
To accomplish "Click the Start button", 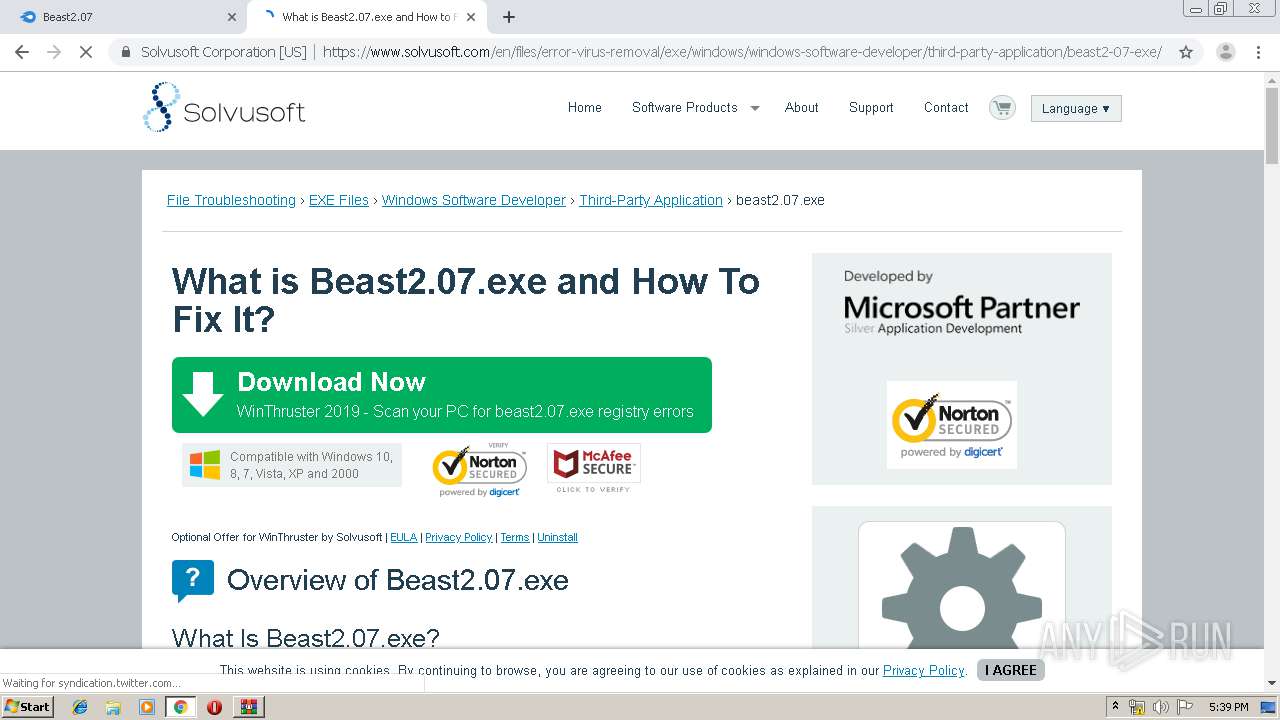I will coord(27,707).
